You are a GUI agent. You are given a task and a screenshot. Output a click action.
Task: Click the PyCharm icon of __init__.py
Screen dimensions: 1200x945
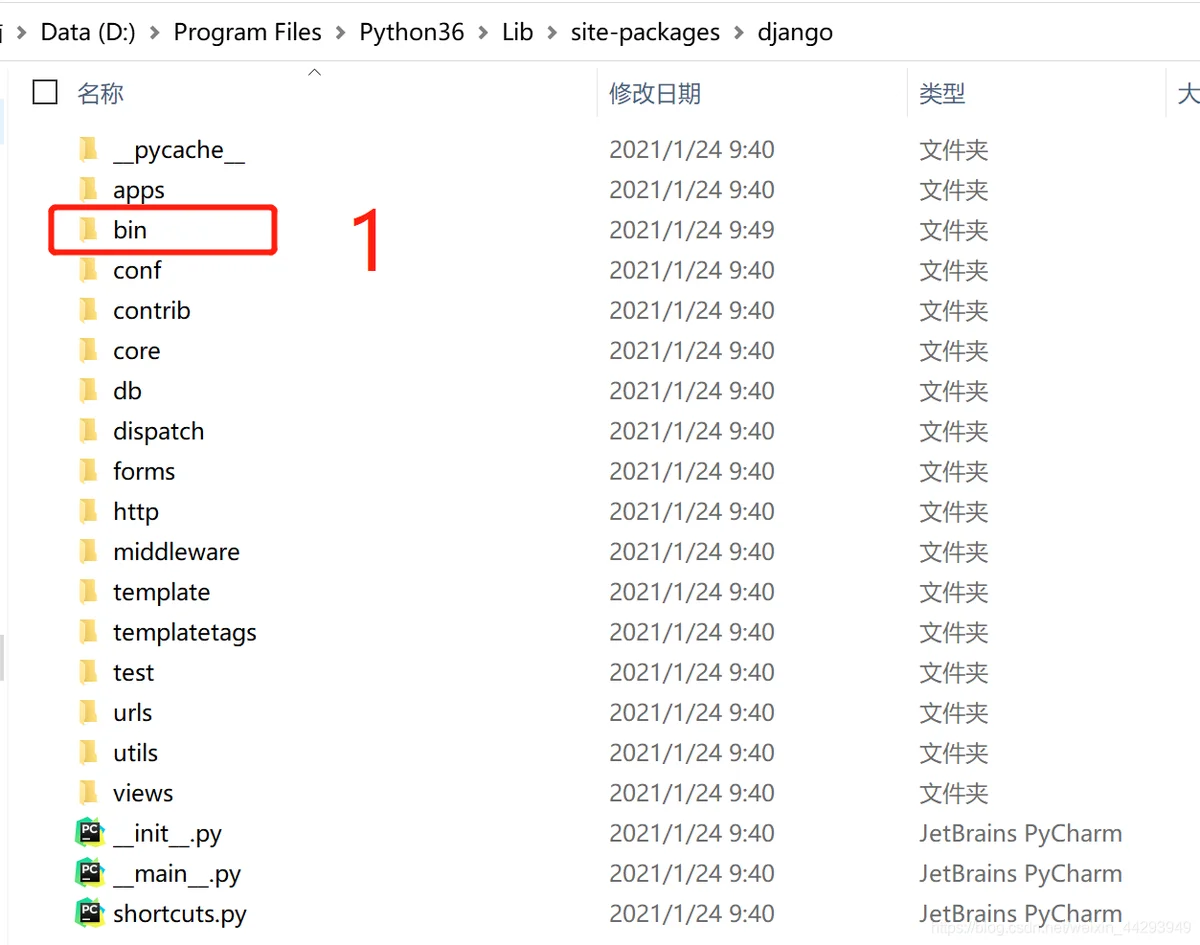pyautogui.click(x=90, y=833)
